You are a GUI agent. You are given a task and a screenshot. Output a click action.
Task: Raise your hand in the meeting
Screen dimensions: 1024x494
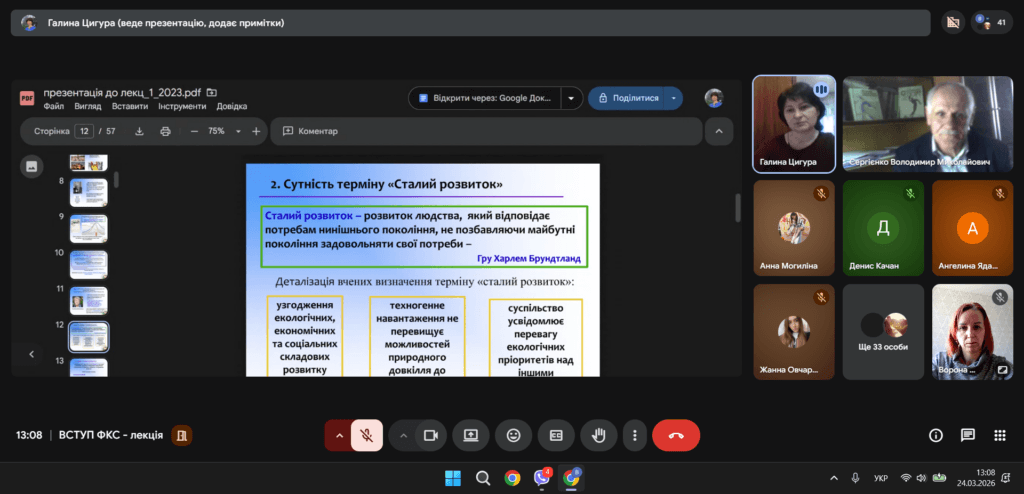[x=599, y=435]
